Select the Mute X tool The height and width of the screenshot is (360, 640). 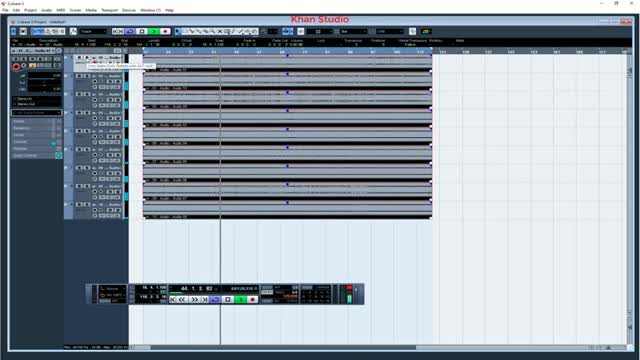220,31
